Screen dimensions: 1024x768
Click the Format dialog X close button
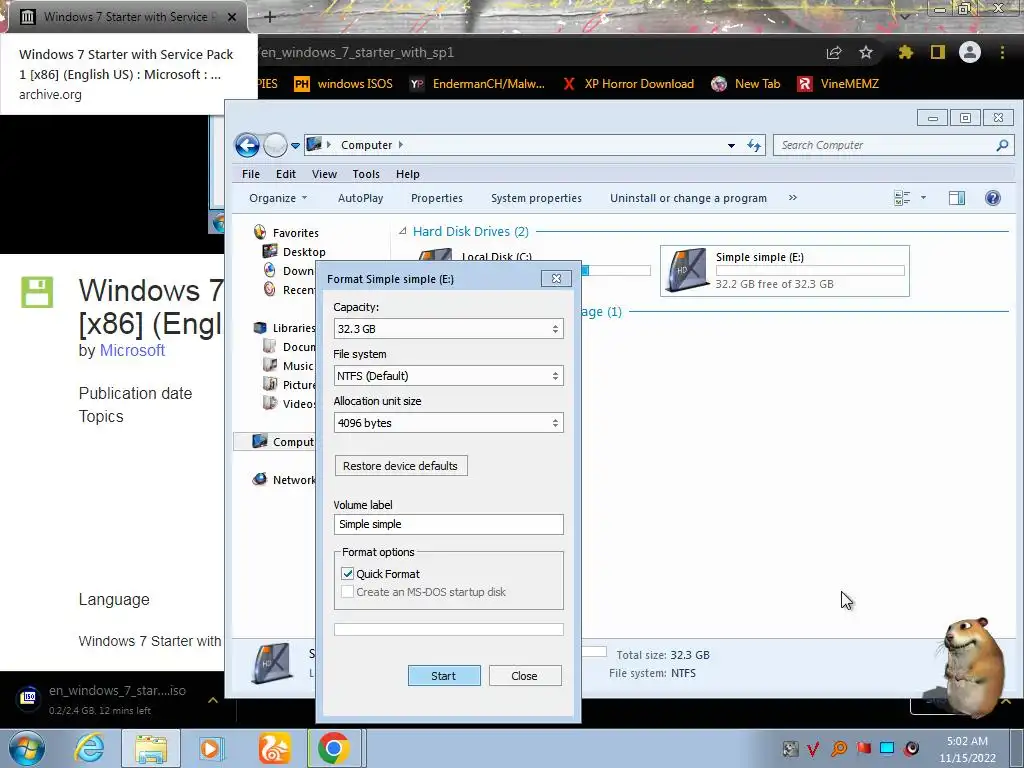(x=556, y=278)
